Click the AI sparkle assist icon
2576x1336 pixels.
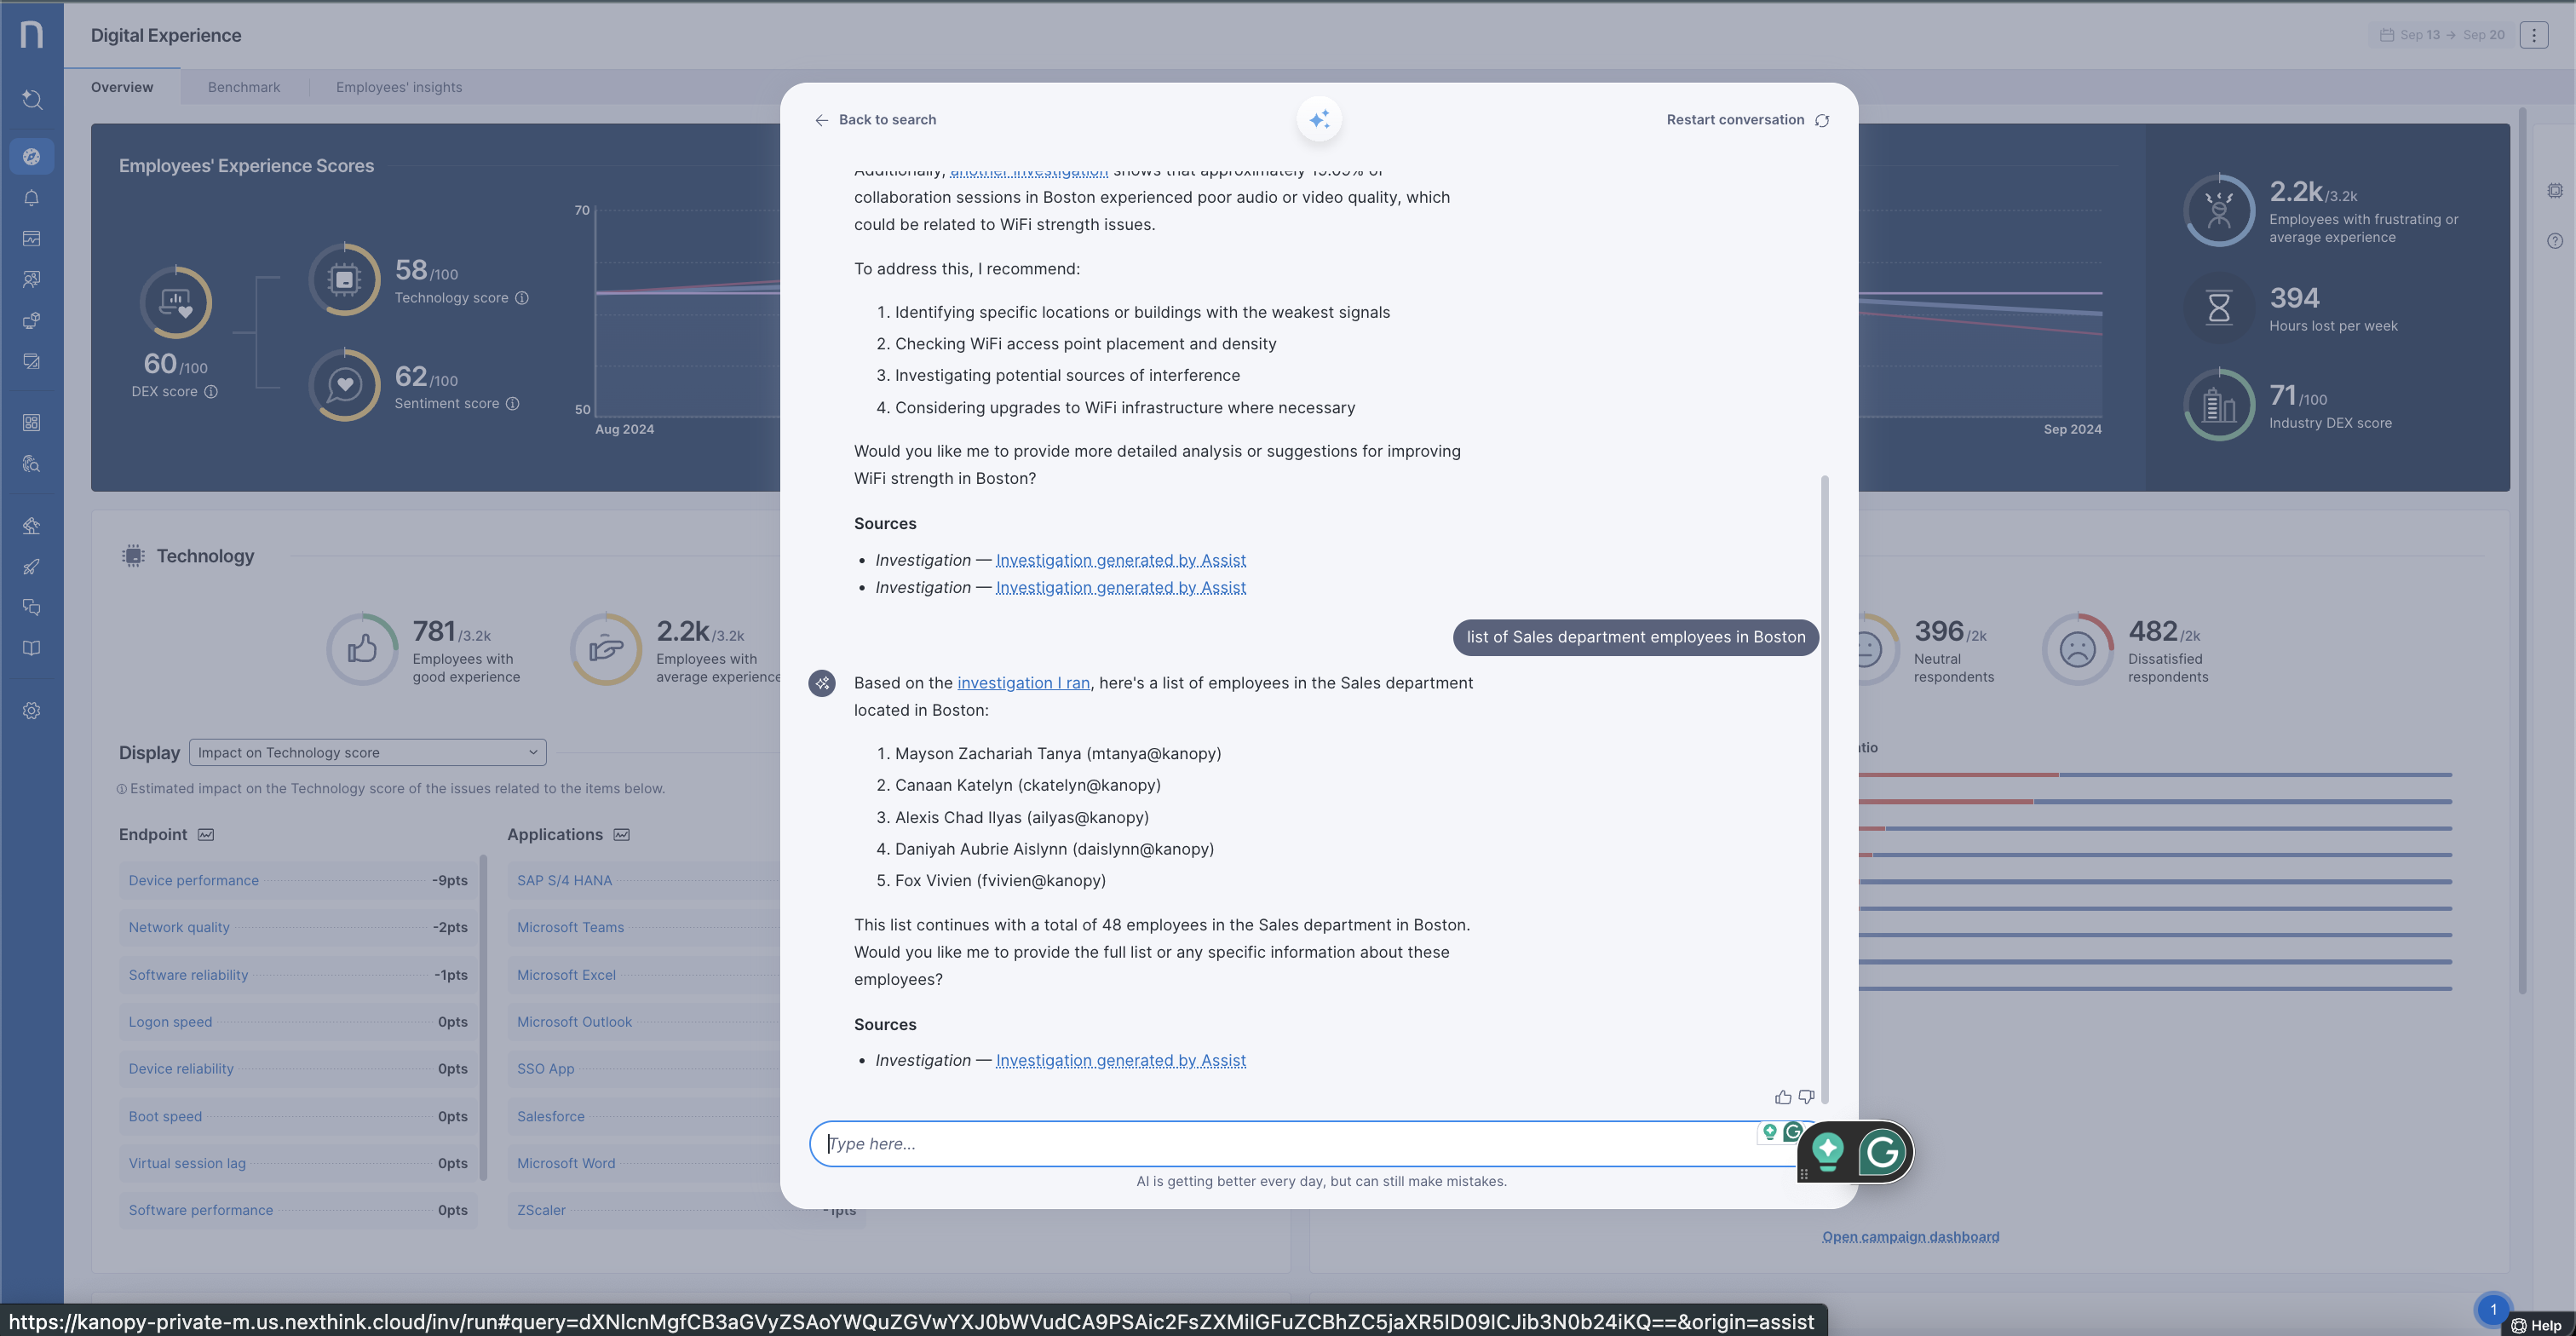[x=1319, y=119]
